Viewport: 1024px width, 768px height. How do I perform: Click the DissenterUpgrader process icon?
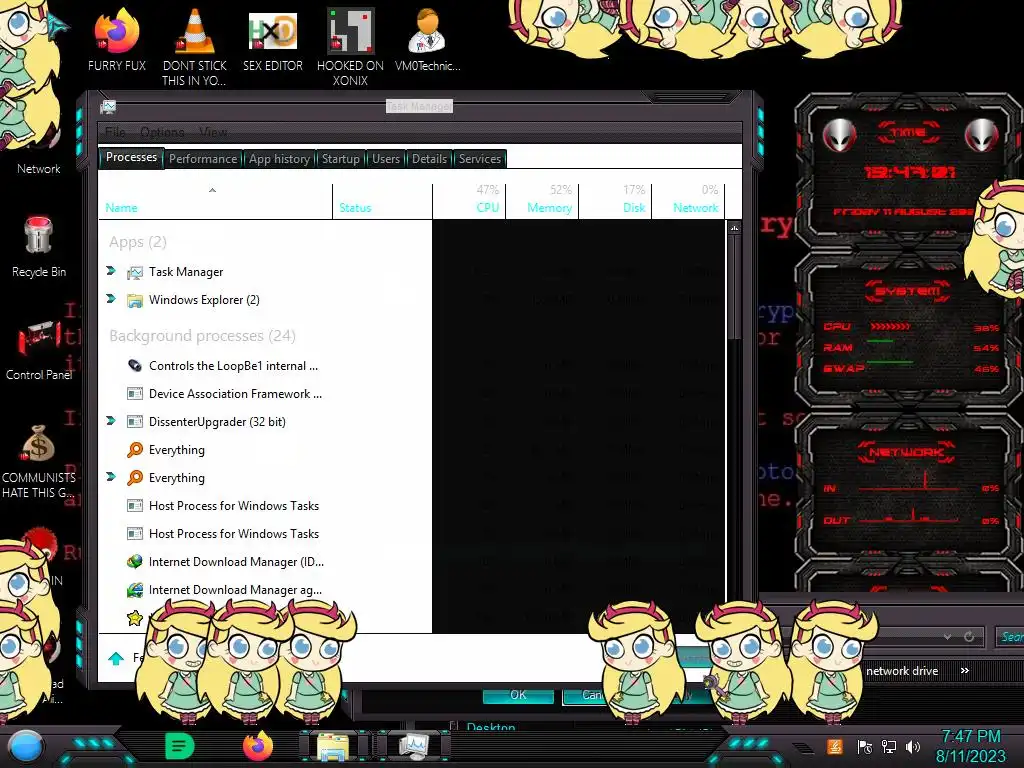click(x=135, y=422)
